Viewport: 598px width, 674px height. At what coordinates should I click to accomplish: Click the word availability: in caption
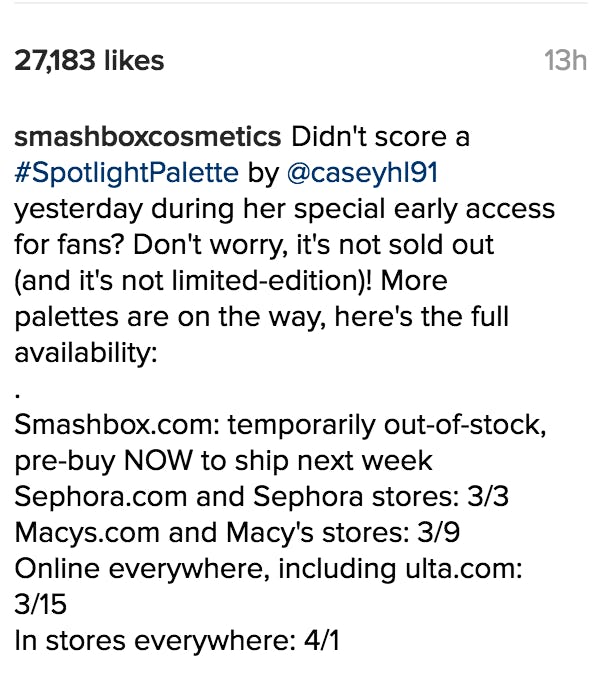86,353
